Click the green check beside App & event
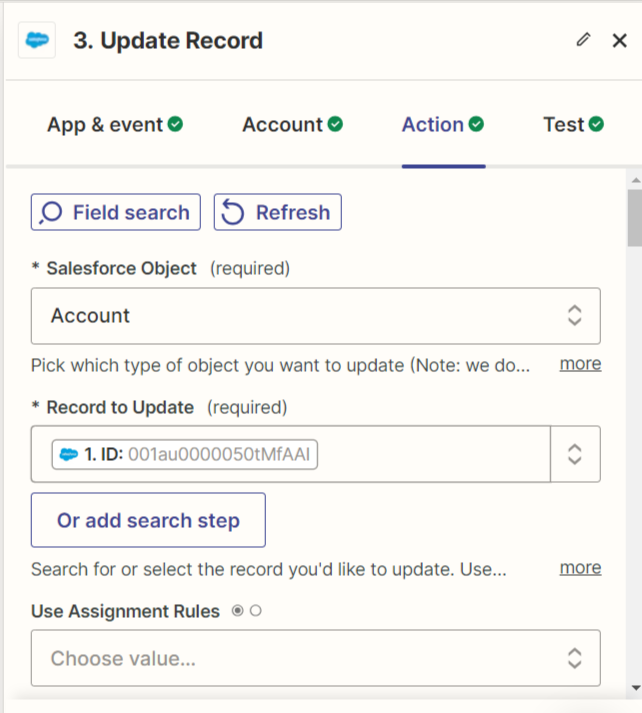Screen dimensions: 642x713 click(x=175, y=124)
